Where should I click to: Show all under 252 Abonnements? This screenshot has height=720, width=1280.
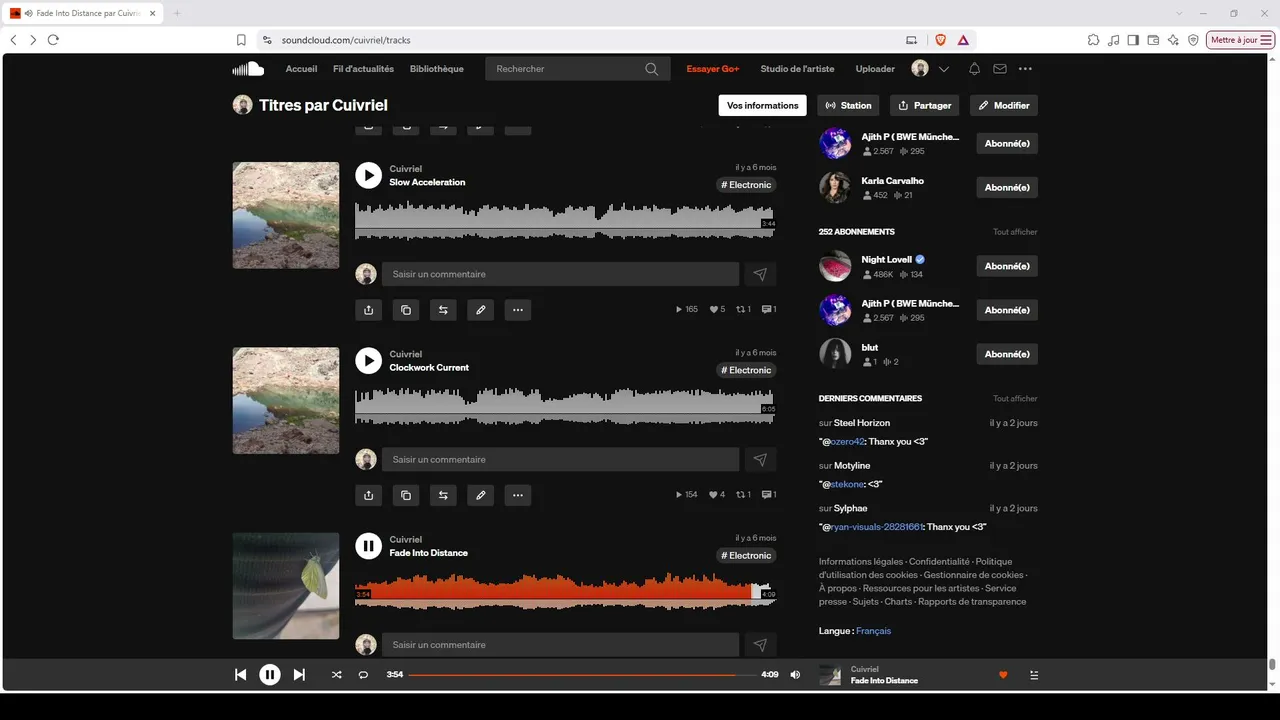point(1015,232)
